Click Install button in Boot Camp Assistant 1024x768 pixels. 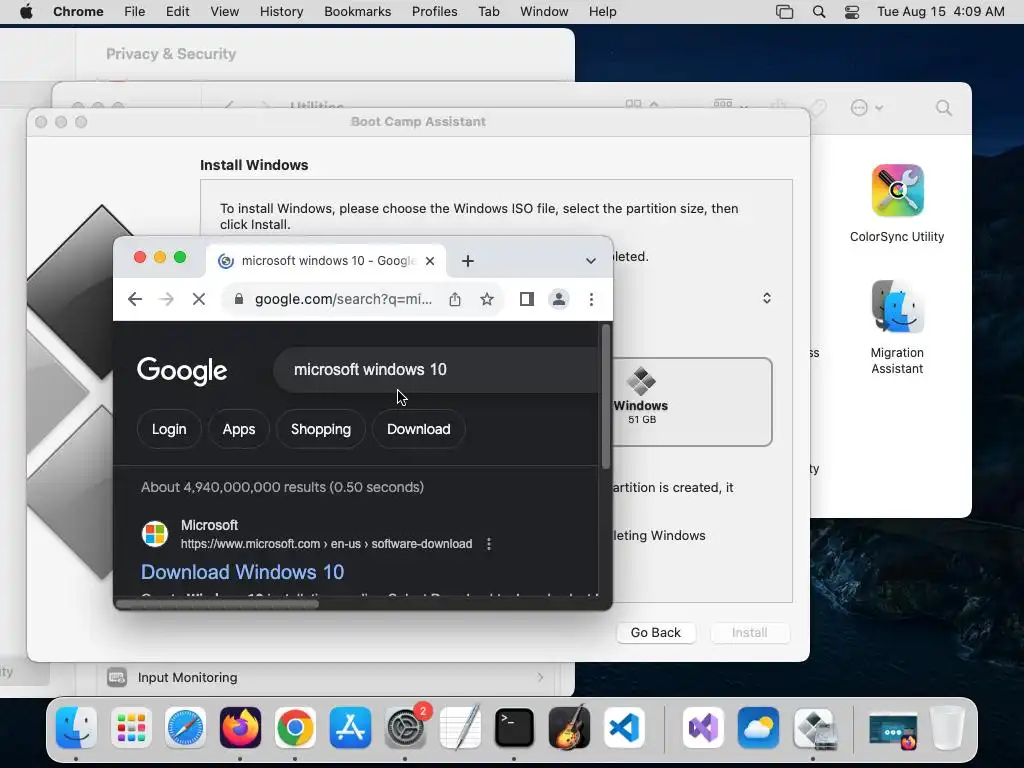coord(750,633)
